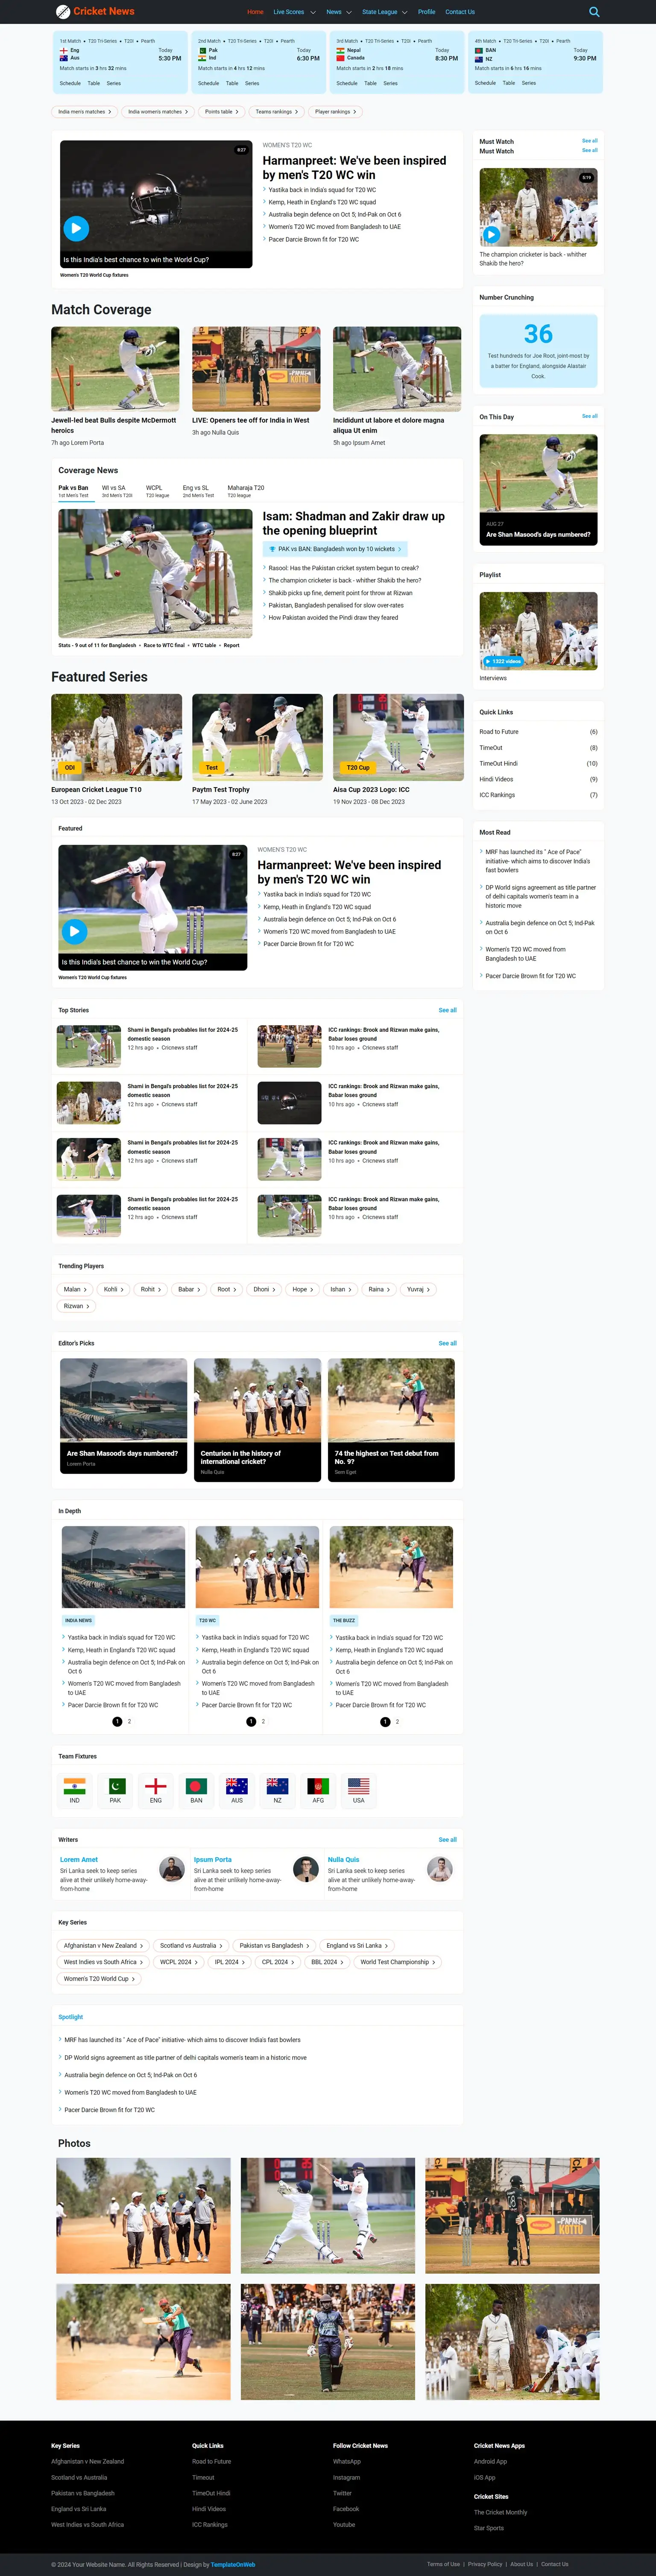656x2576 pixels.
Task: Open Nulla Quis's writer avatar
Action: pos(440,1868)
